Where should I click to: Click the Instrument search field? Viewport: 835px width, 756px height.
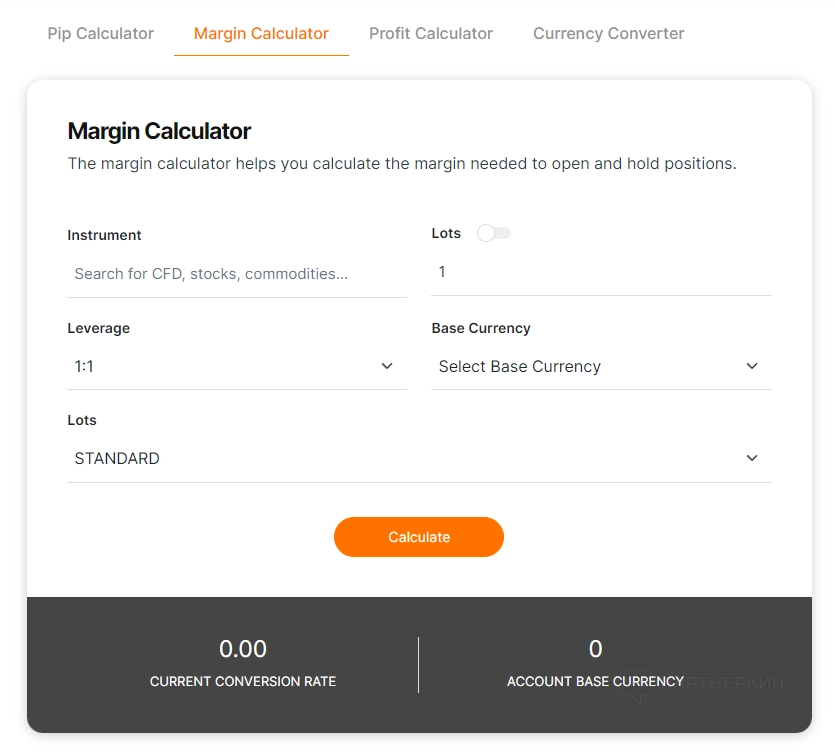click(236, 274)
